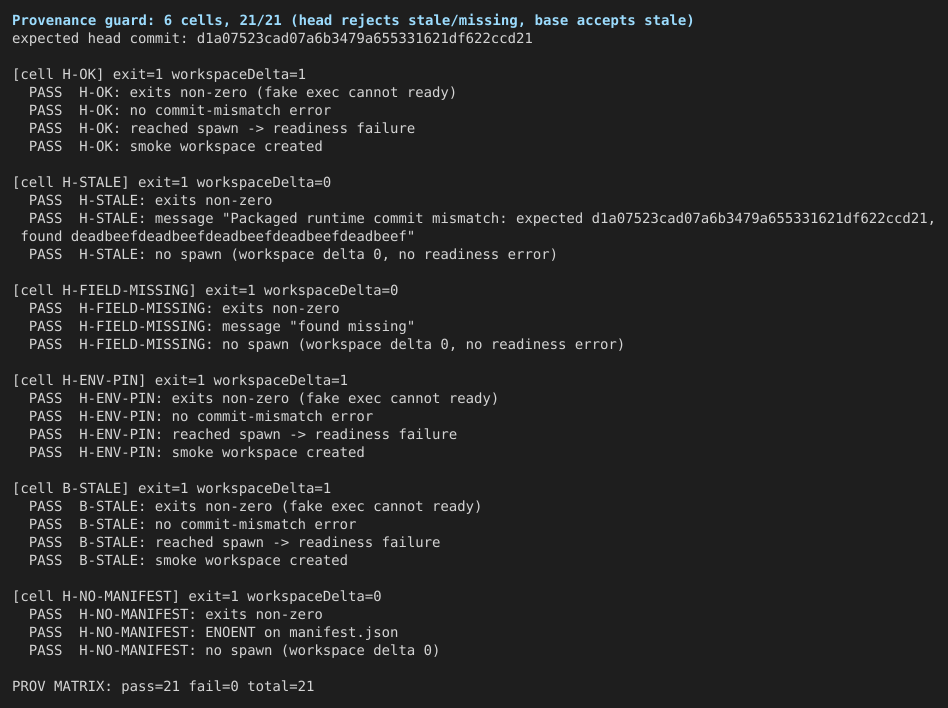
Task: Click H-ENV-PIN no commit-mismatch error line
Action: pos(201,417)
